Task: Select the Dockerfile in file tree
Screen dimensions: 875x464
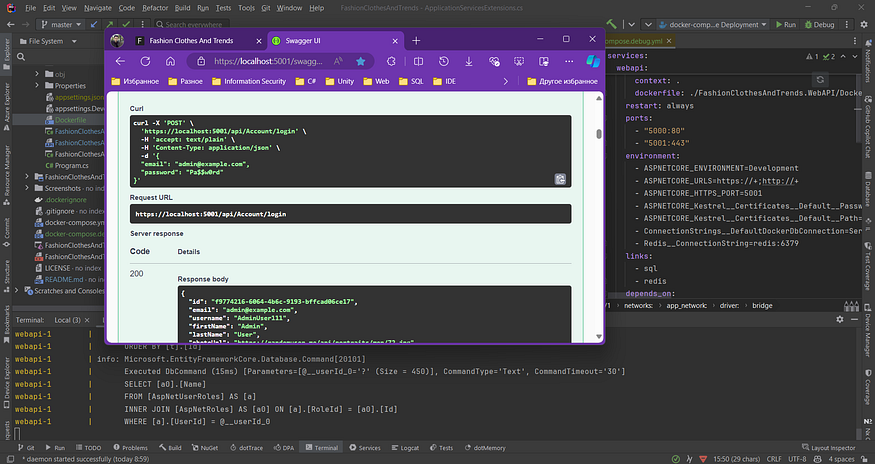Action: point(70,119)
